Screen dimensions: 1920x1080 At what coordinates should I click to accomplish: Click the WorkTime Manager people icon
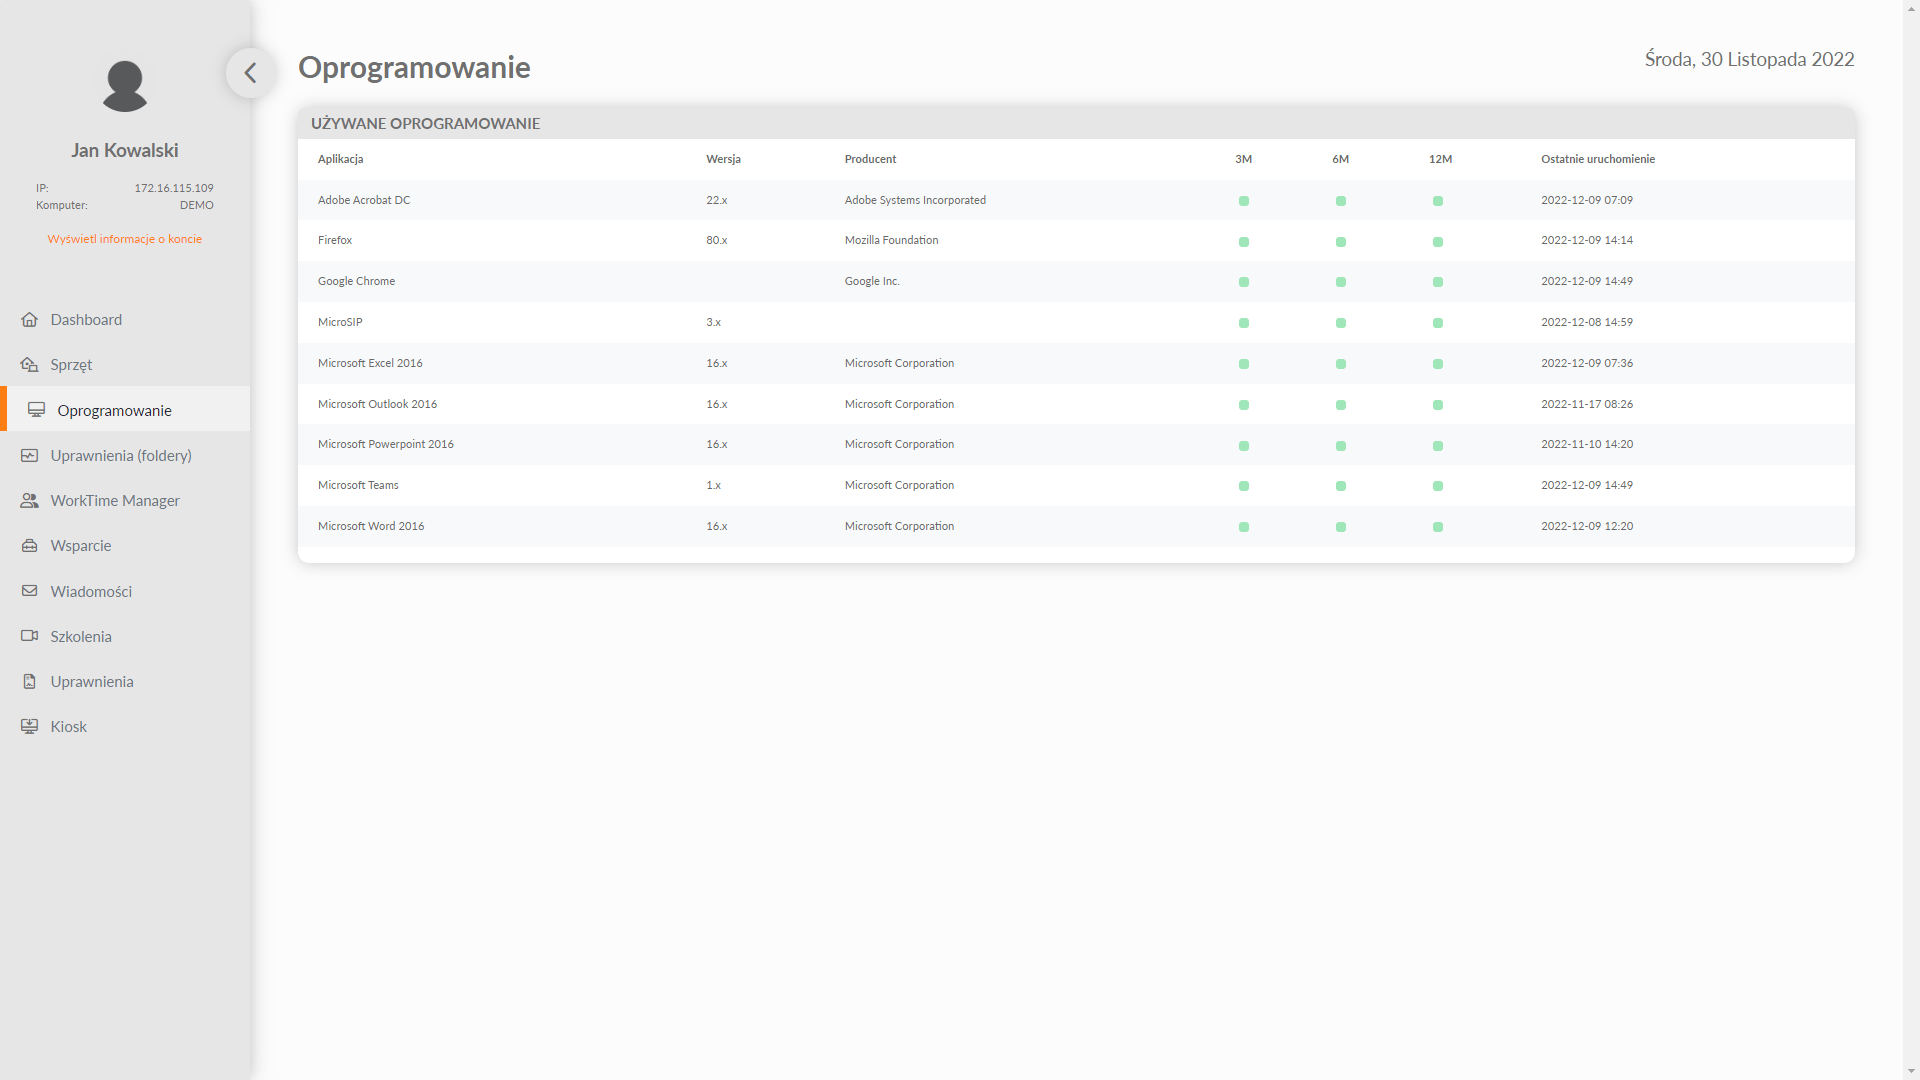(x=30, y=501)
